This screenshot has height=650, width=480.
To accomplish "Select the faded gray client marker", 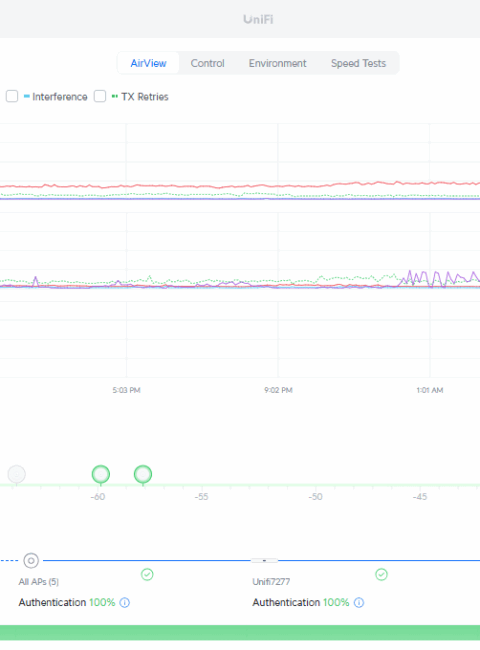I will point(17,474).
